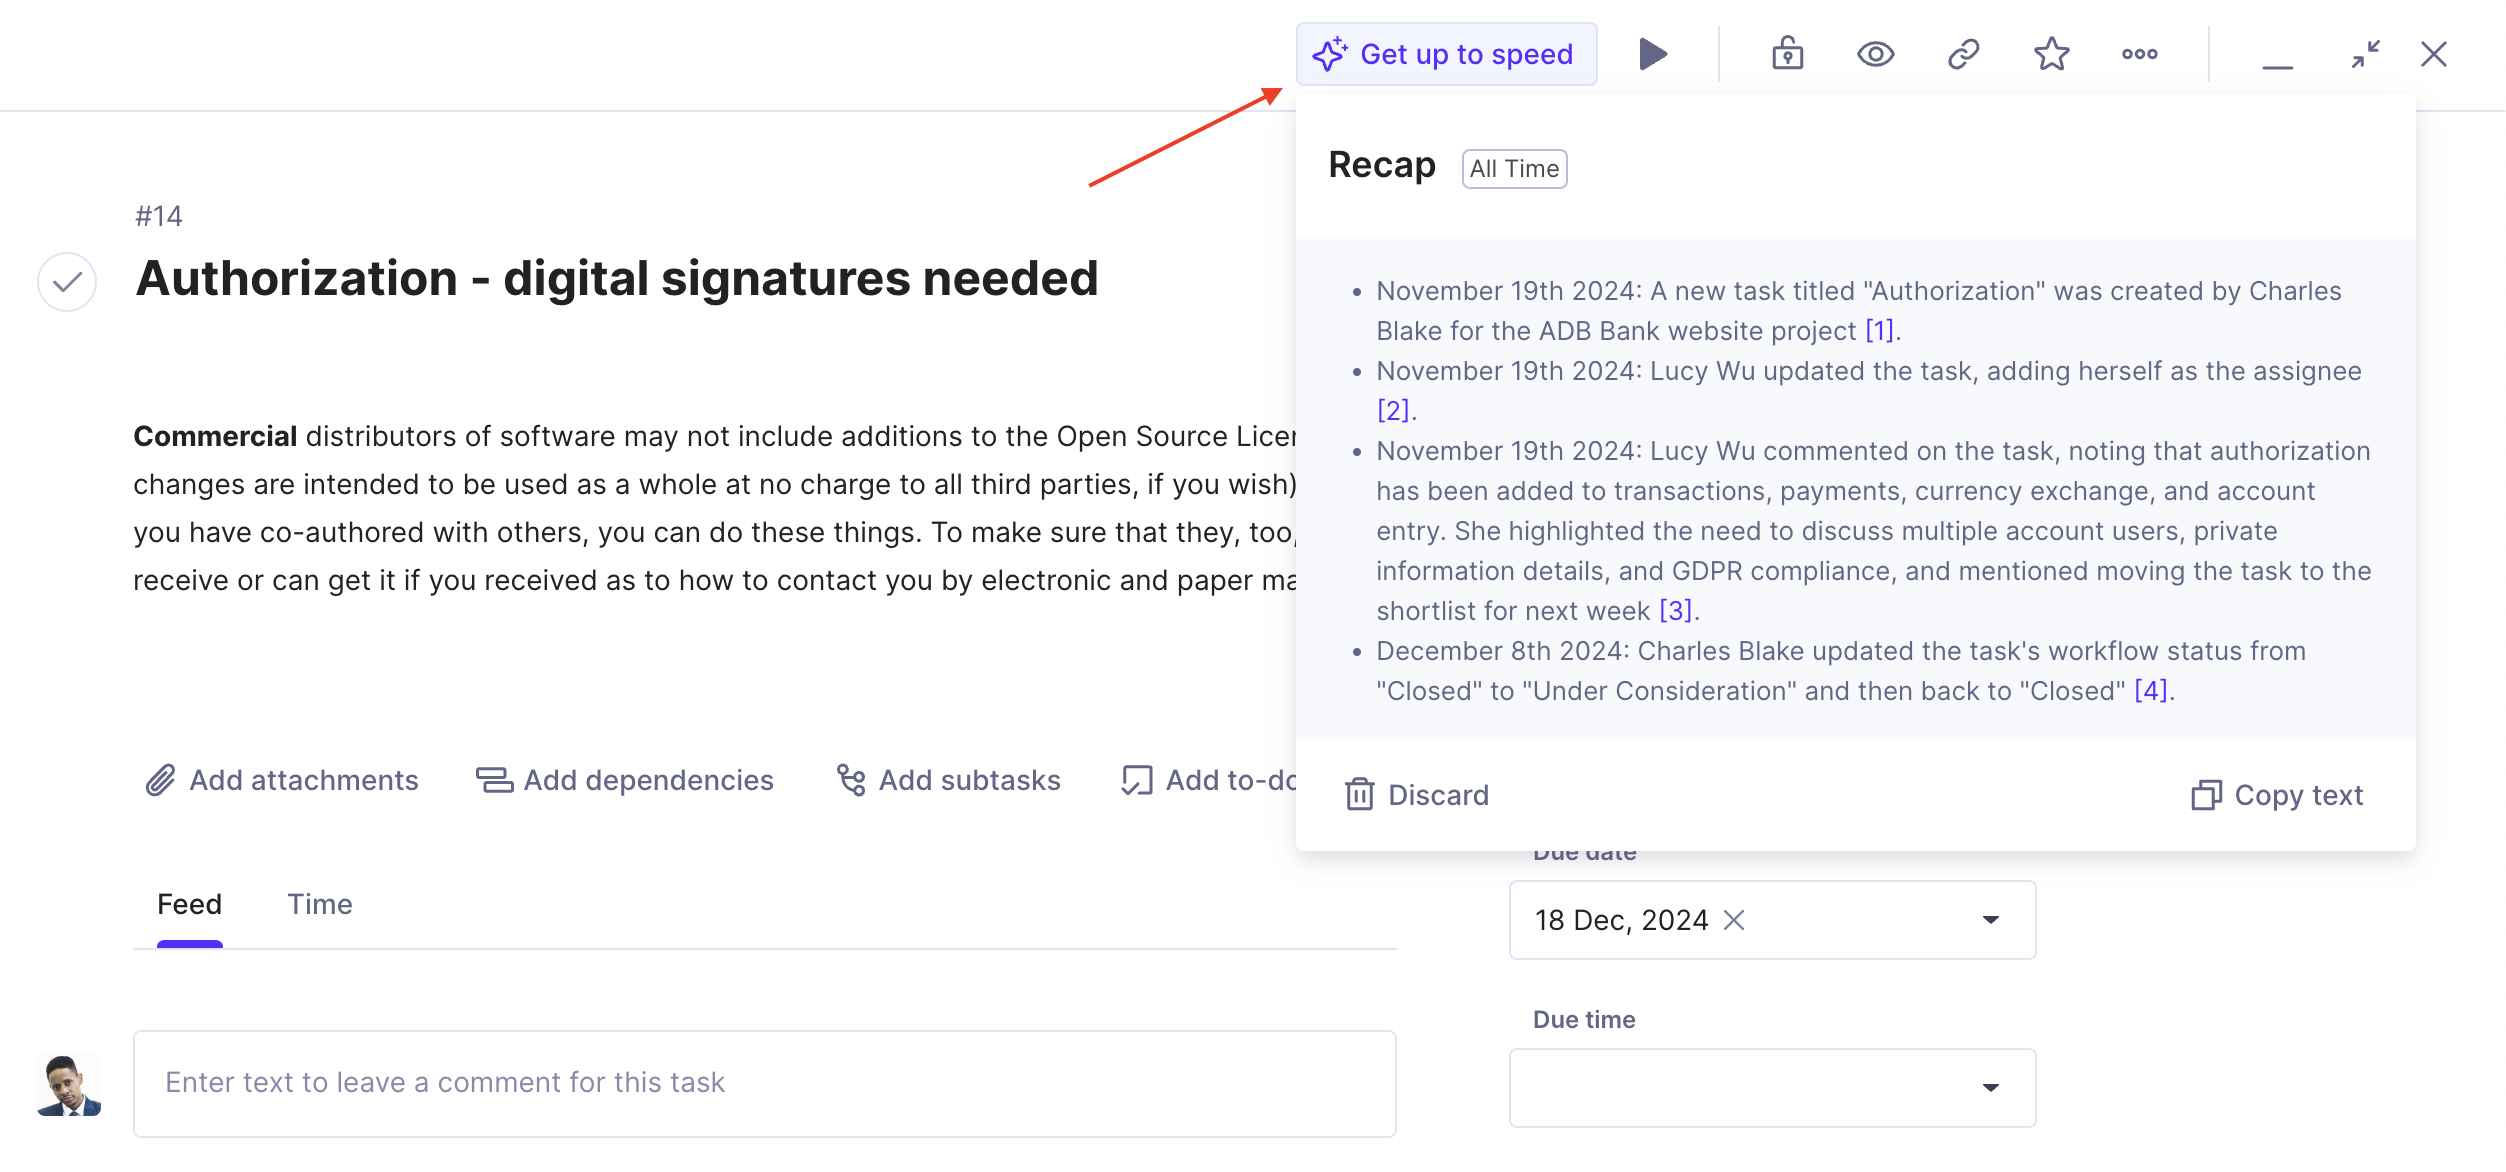
Task: Open the All Time recap range selector
Action: click(1514, 169)
